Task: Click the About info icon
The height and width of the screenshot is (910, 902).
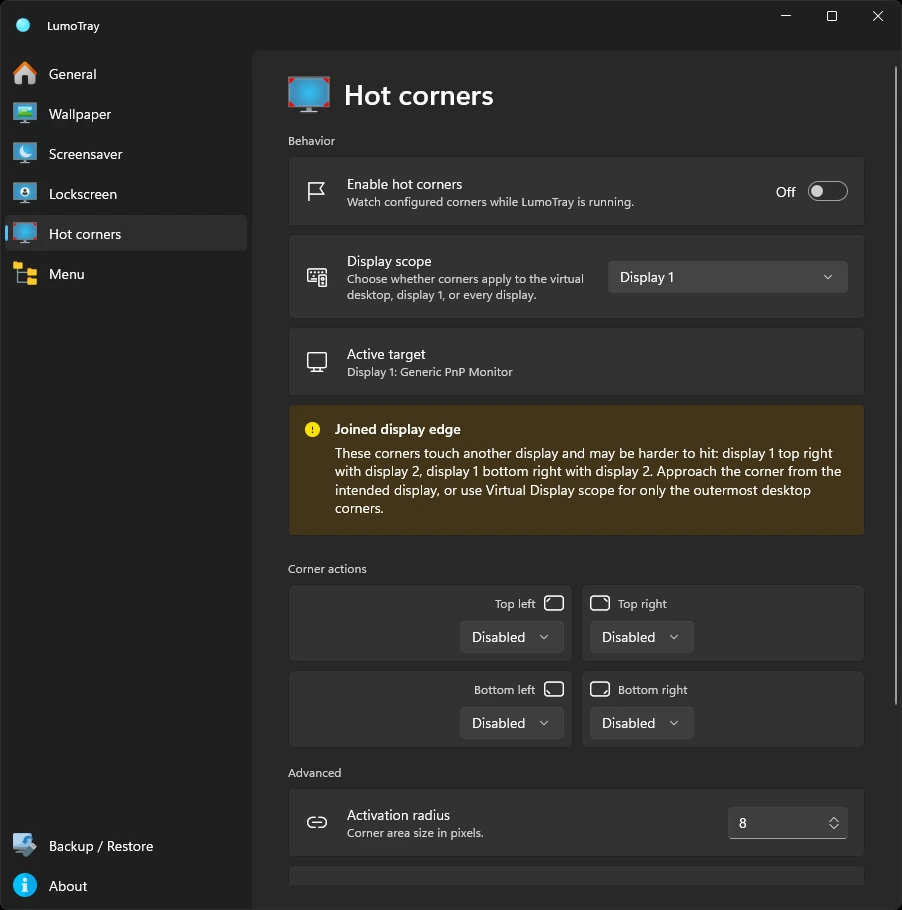Action: (25, 886)
